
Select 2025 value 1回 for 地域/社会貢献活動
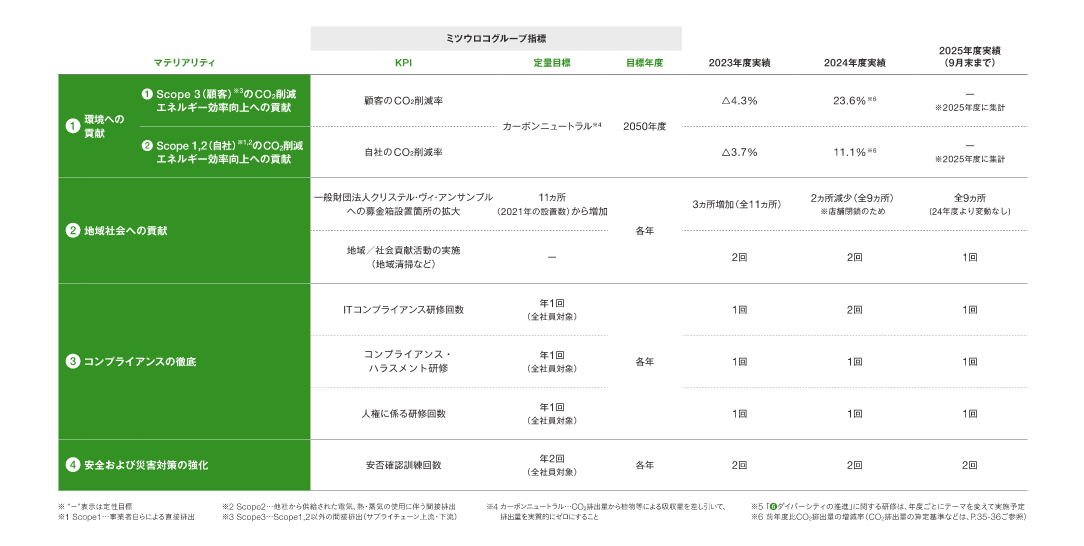click(x=969, y=257)
